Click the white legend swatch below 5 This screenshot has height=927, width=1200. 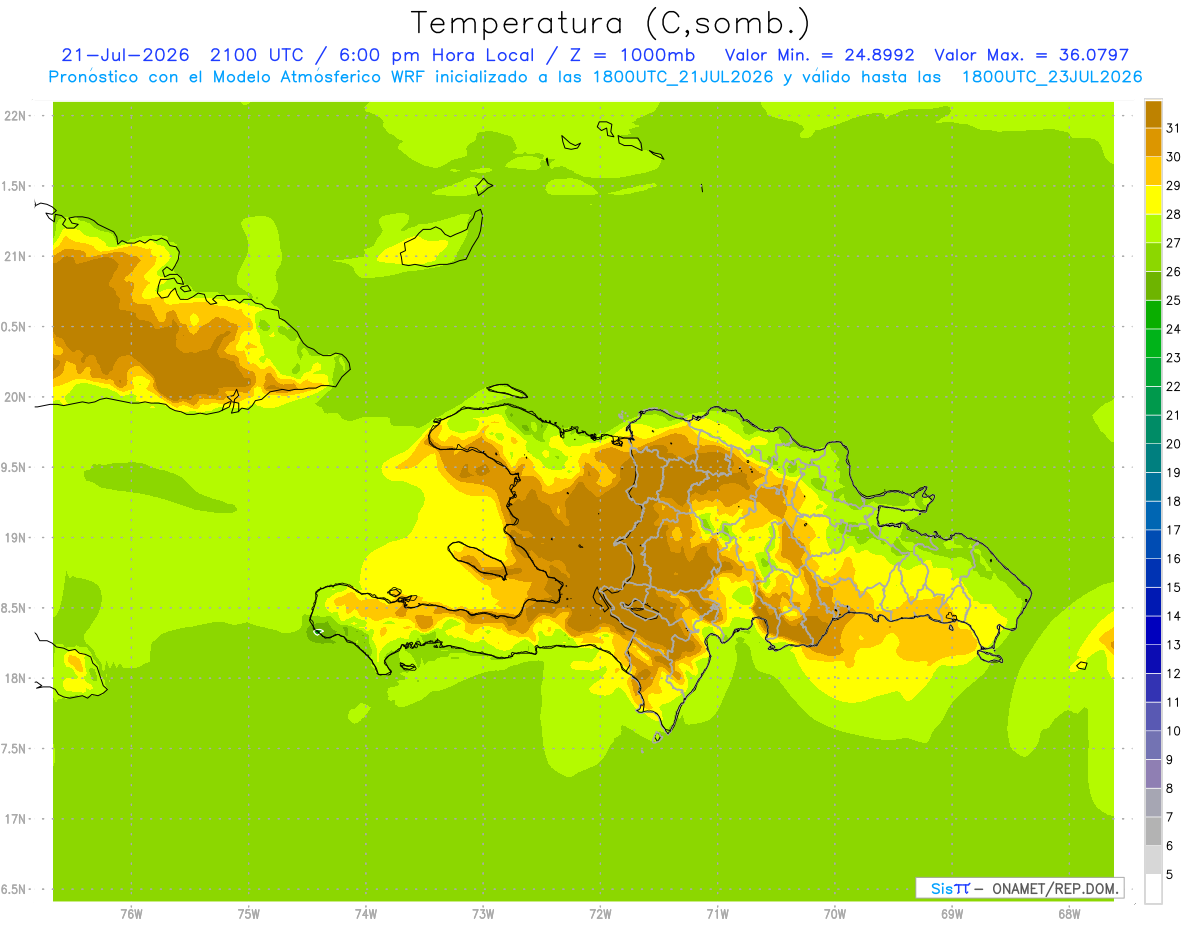(x=1153, y=889)
